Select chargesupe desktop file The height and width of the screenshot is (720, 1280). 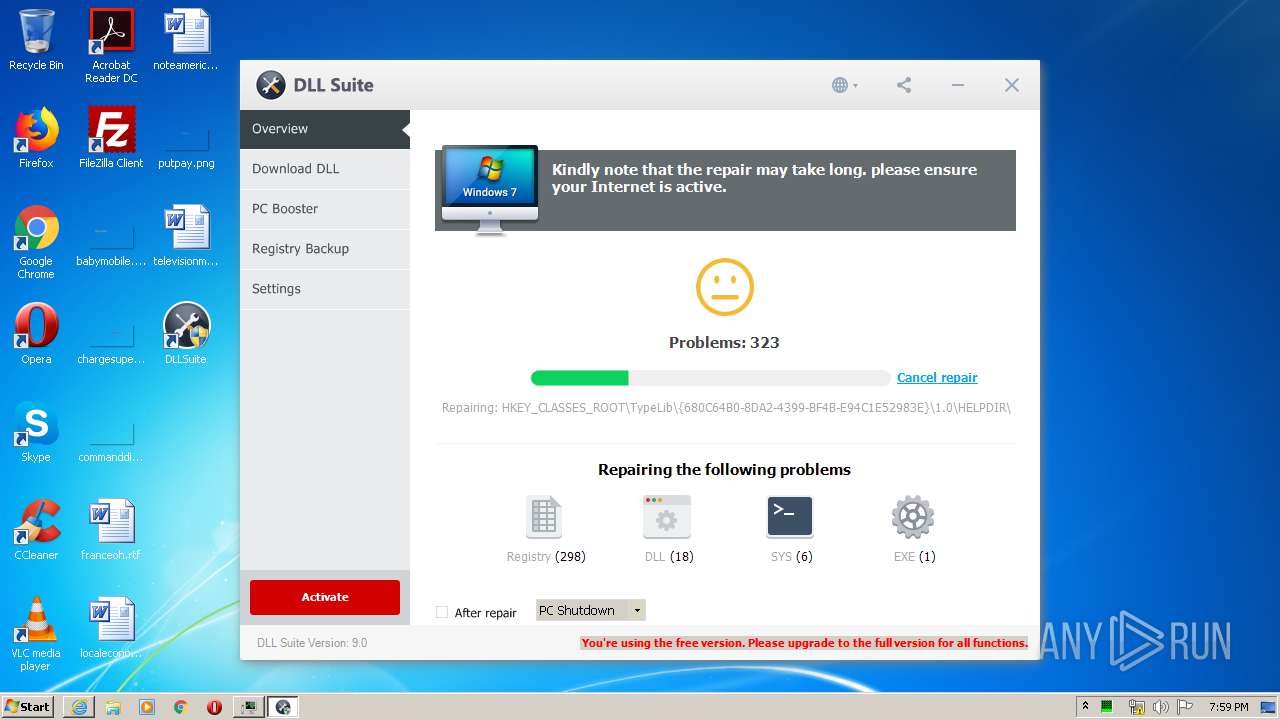tap(111, 343)
